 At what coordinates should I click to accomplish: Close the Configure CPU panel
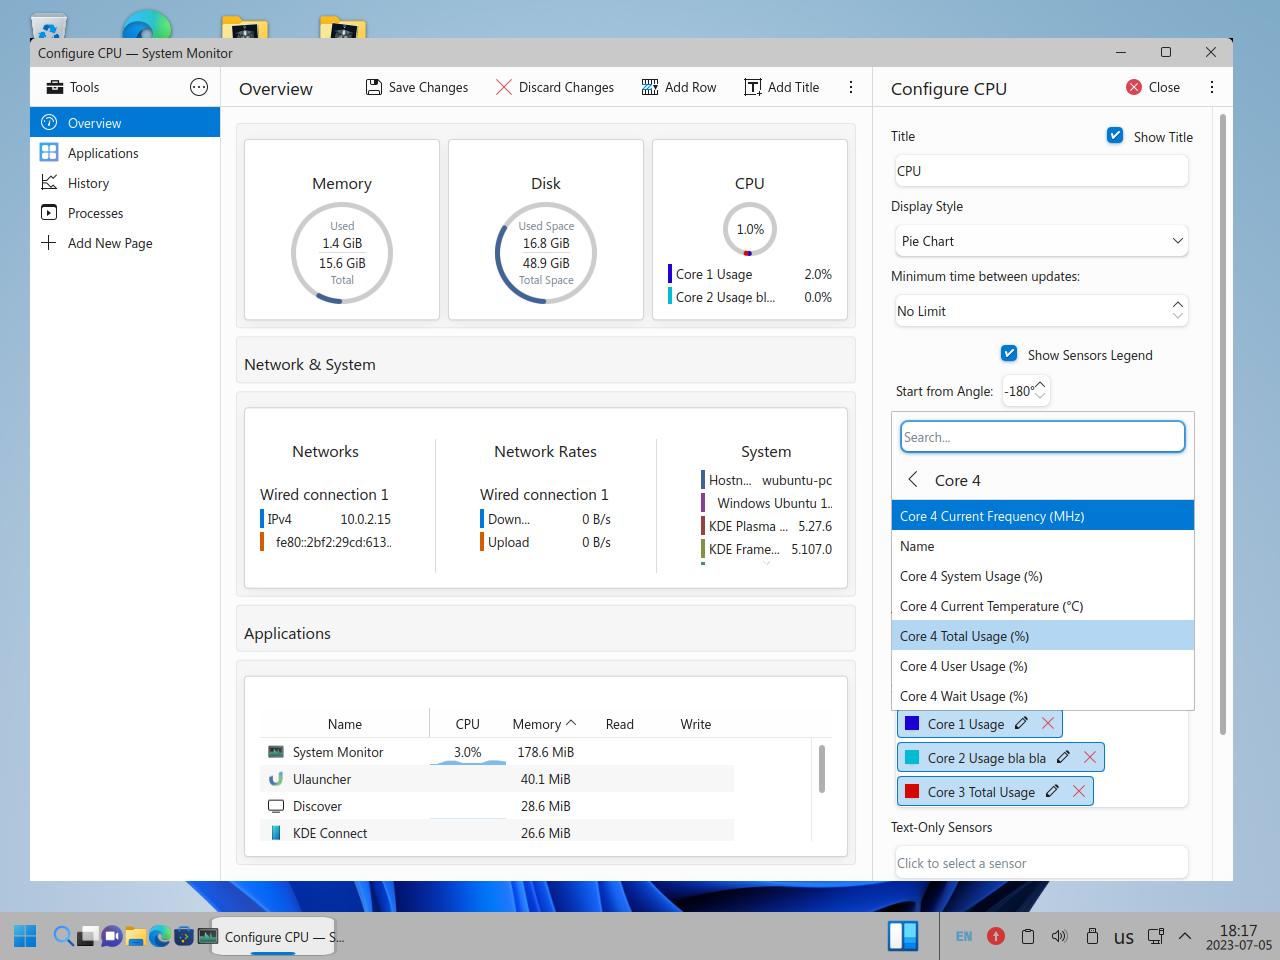tap(1153, 87)
